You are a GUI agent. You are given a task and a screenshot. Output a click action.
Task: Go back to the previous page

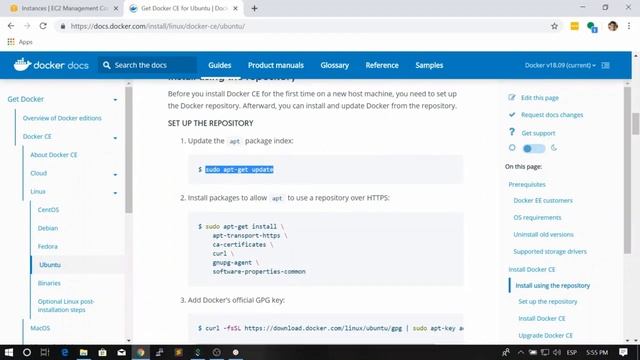(11, 26)
